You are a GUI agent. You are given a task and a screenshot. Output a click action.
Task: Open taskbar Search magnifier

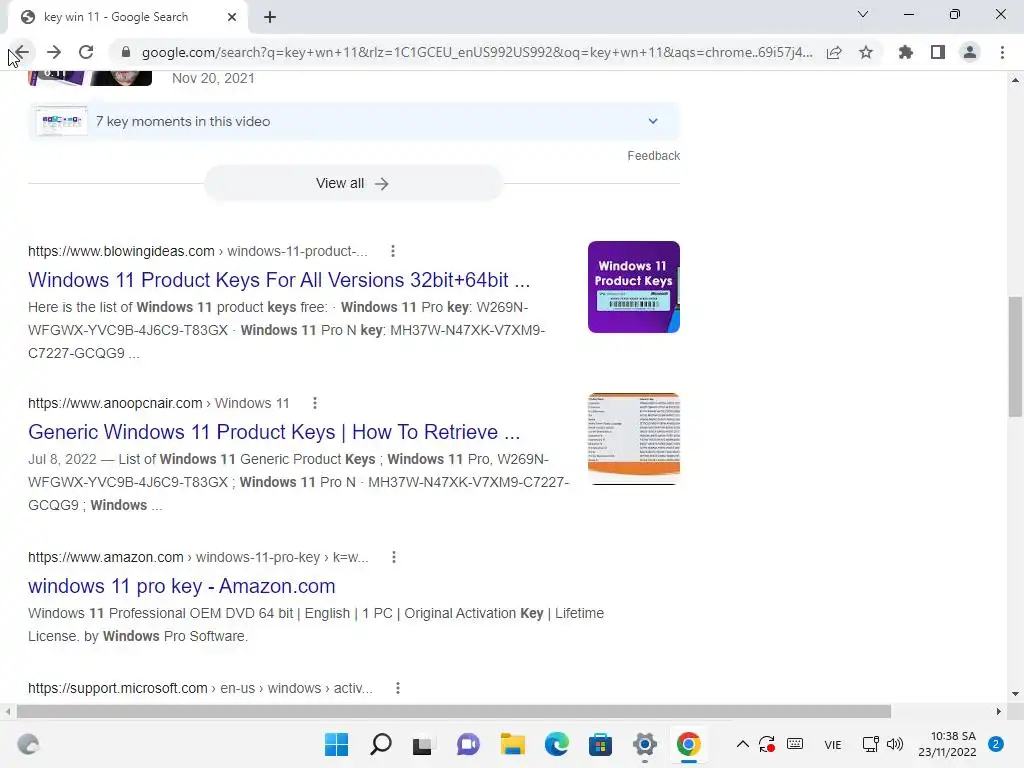point(381,744)
